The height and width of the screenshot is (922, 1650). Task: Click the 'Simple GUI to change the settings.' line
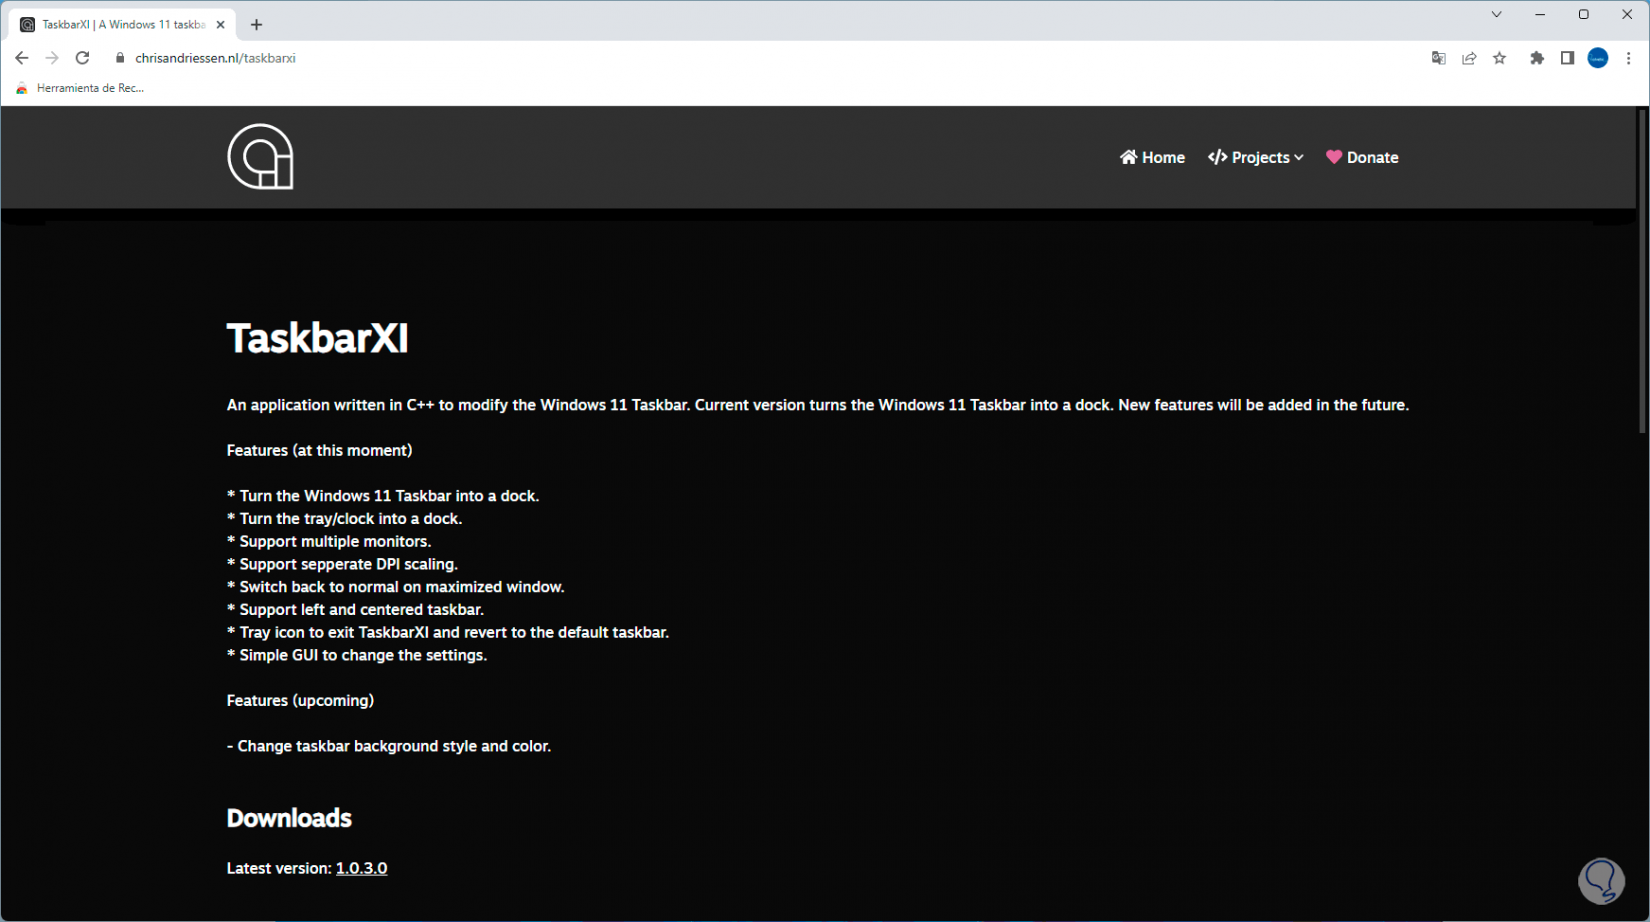(x=357, y=655)
